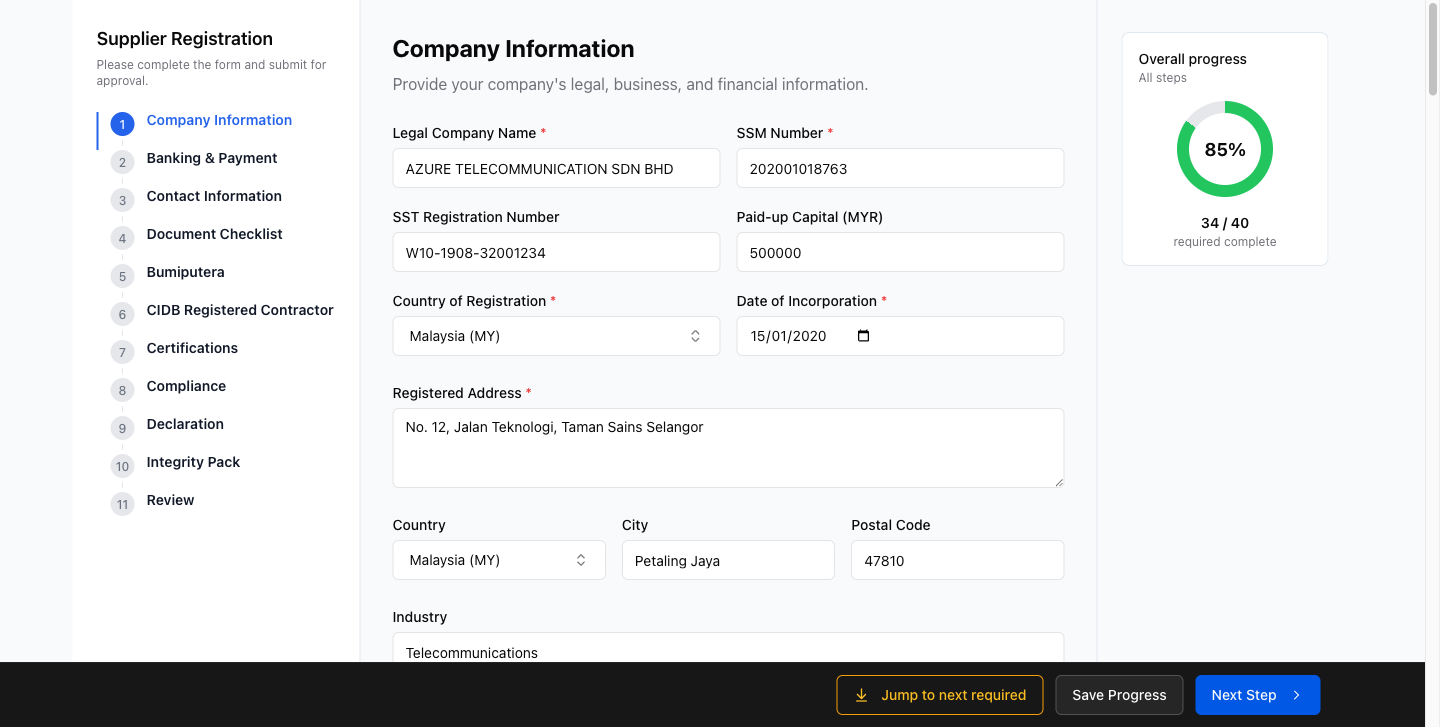Click the 'Supplier Registration' title
1440x727 pixels.
point(185,39)
